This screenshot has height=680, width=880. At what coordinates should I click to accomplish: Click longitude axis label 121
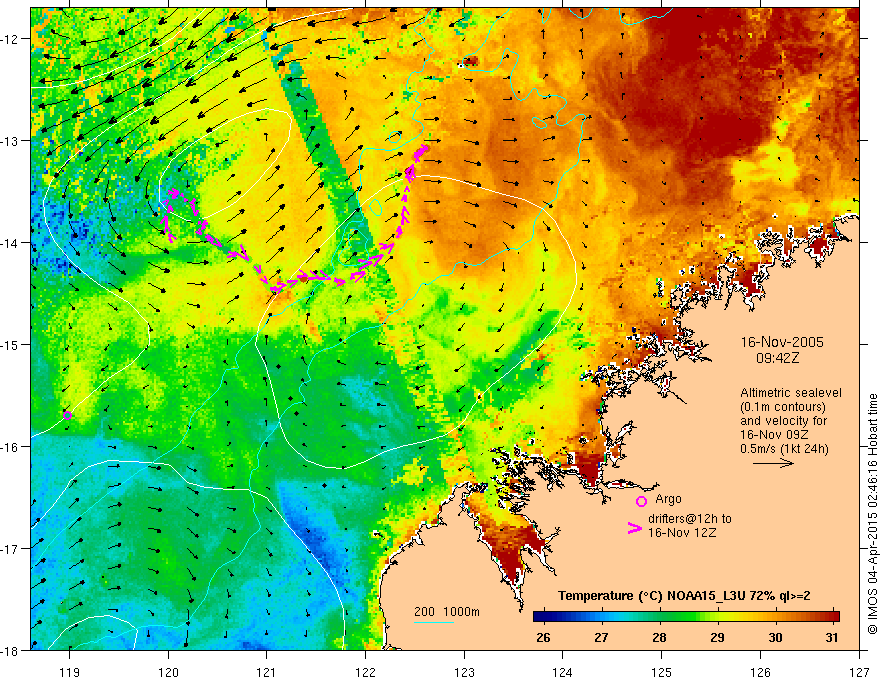(x=267, y=672)
